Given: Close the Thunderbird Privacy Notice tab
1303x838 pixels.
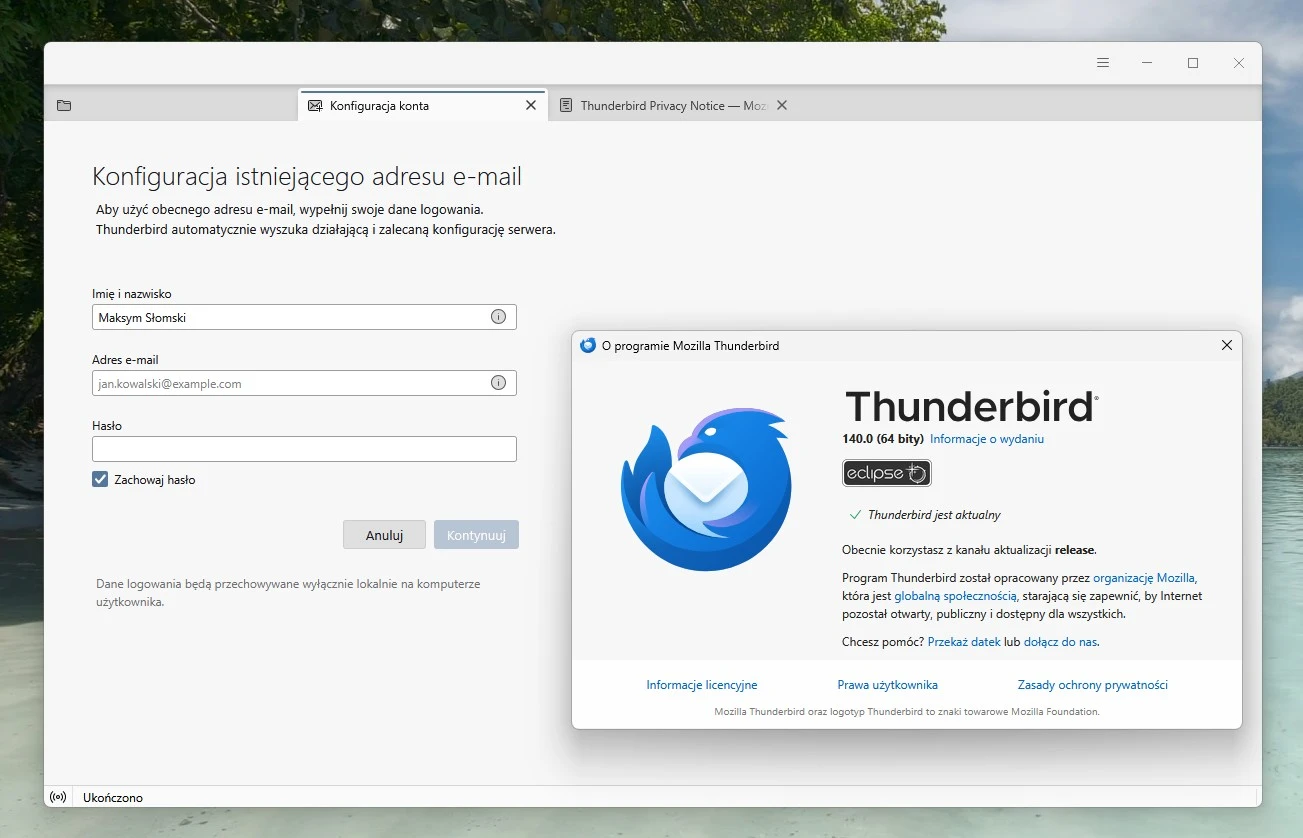Looking at the screenshot, I should click(782, 105).
